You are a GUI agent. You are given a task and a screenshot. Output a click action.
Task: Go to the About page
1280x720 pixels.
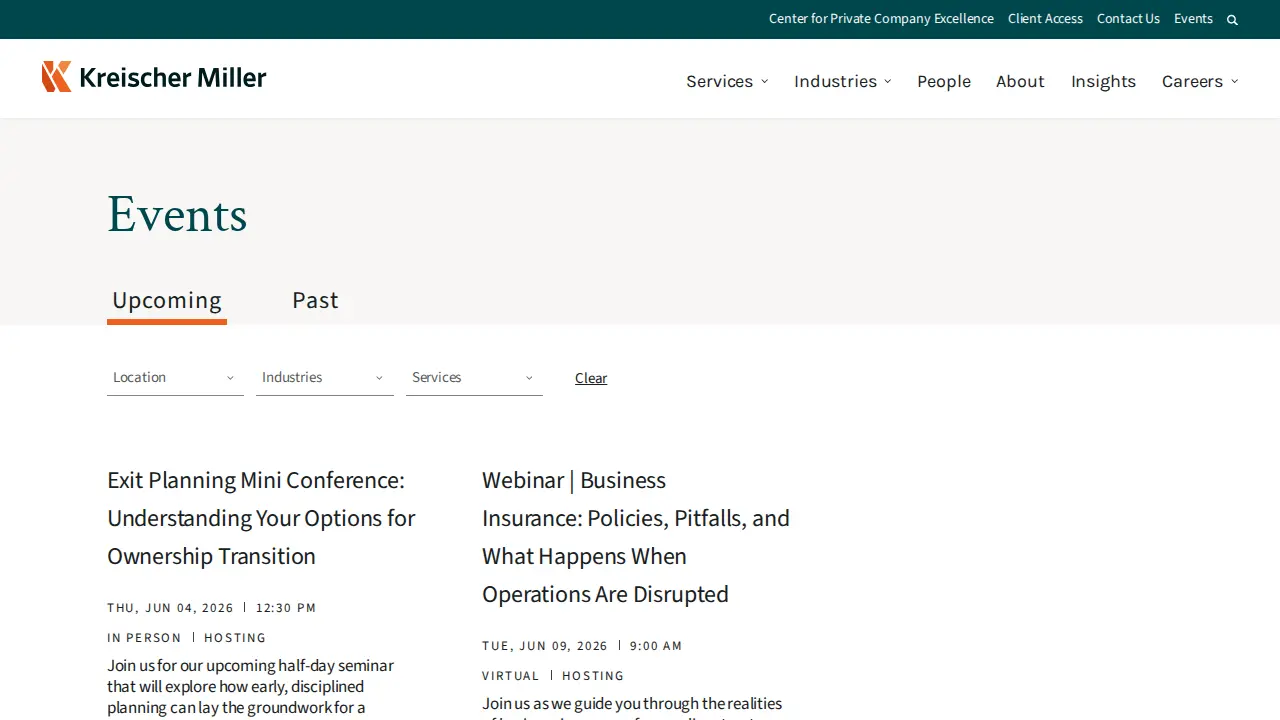(1020, 81)
